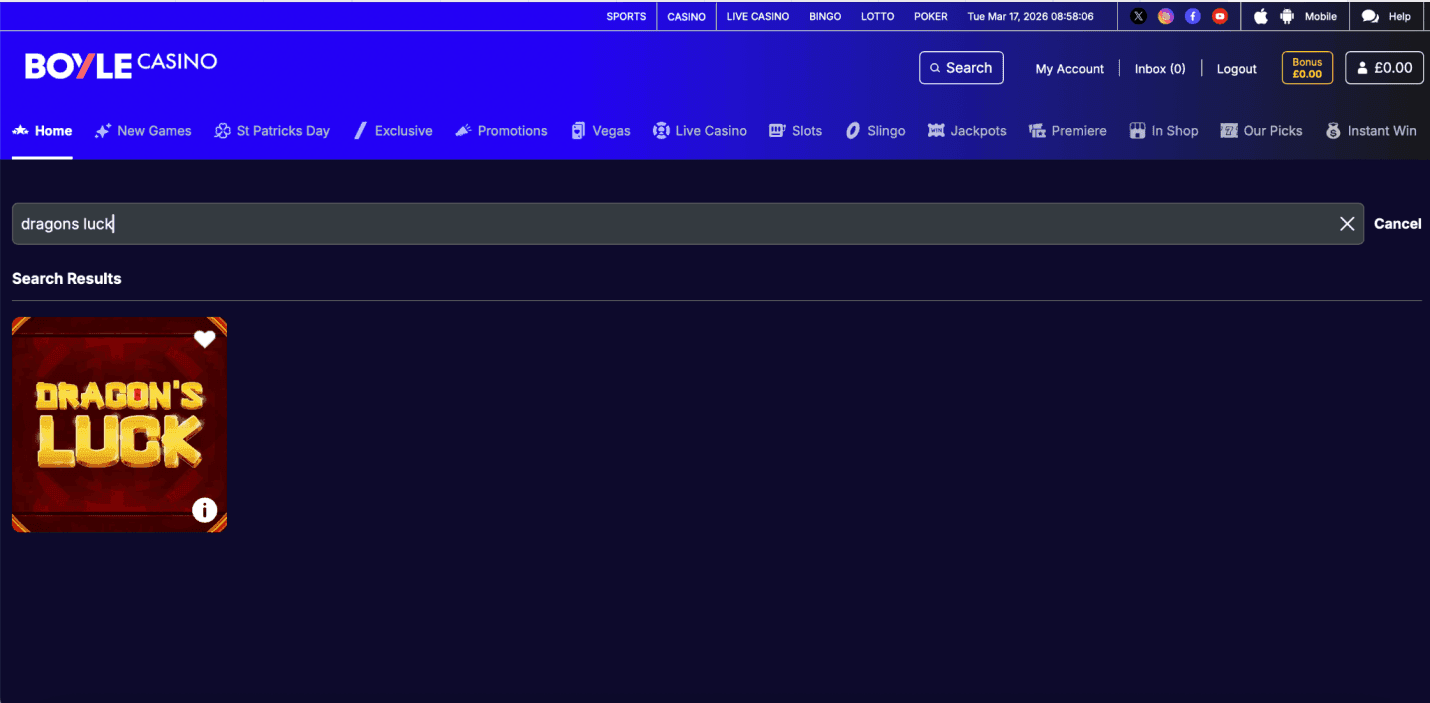The height and width of the screenshot is (703, 1430).
Task: Clear search text with X icon
Action: [x=1347, y=224]
